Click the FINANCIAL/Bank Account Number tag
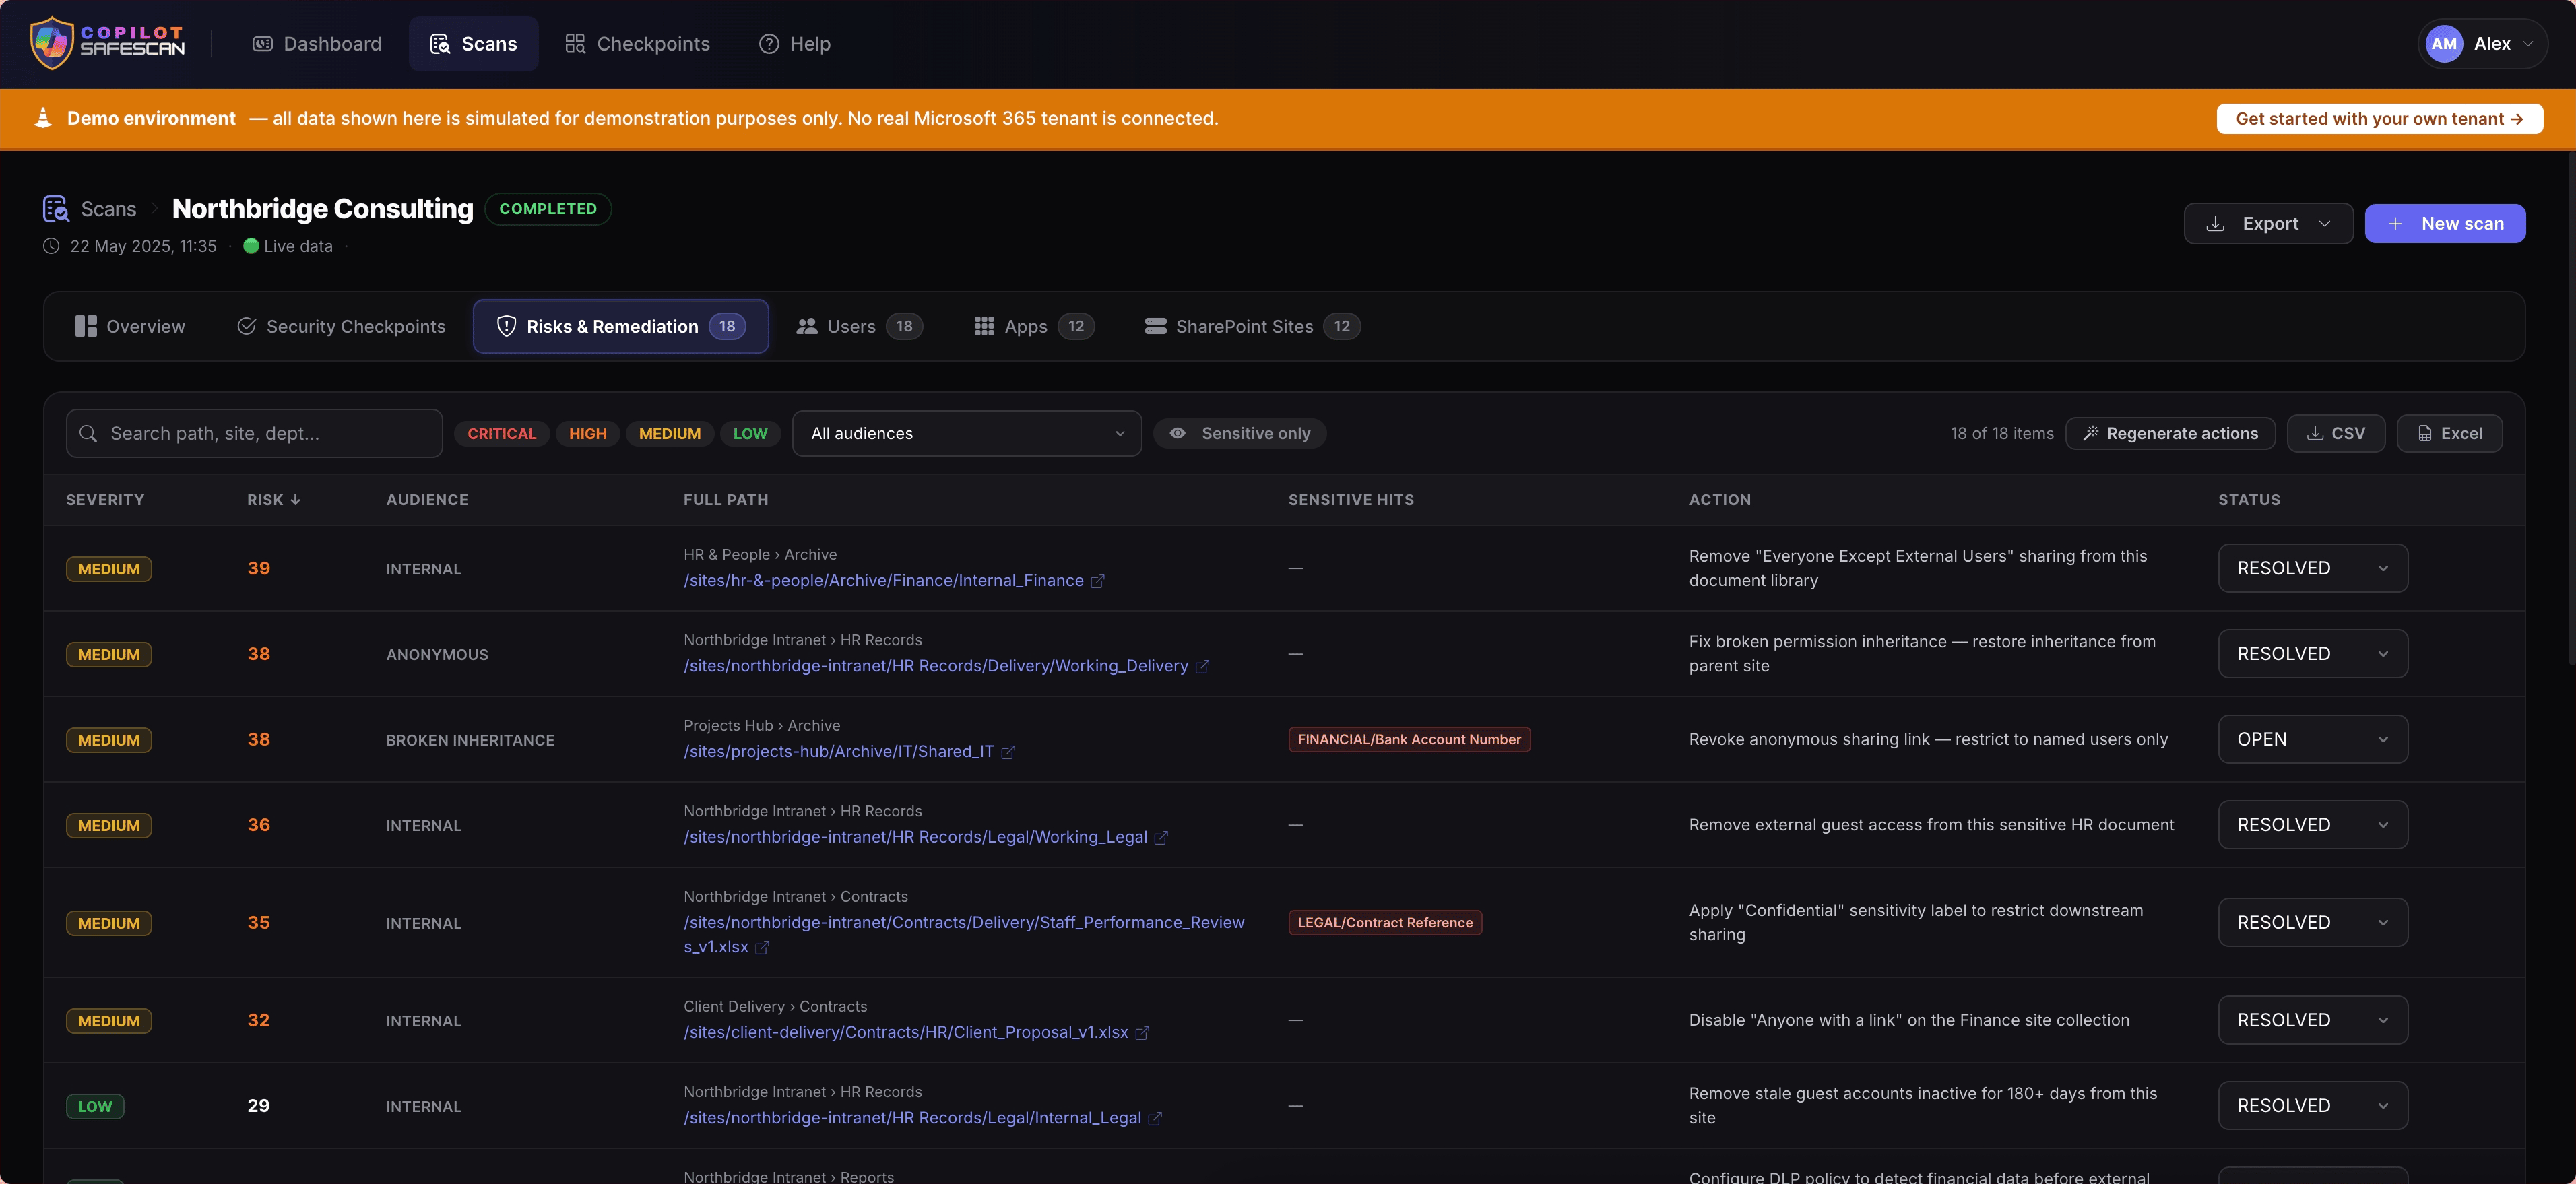2576x1184 pixels. click(x=1409, y=740)
